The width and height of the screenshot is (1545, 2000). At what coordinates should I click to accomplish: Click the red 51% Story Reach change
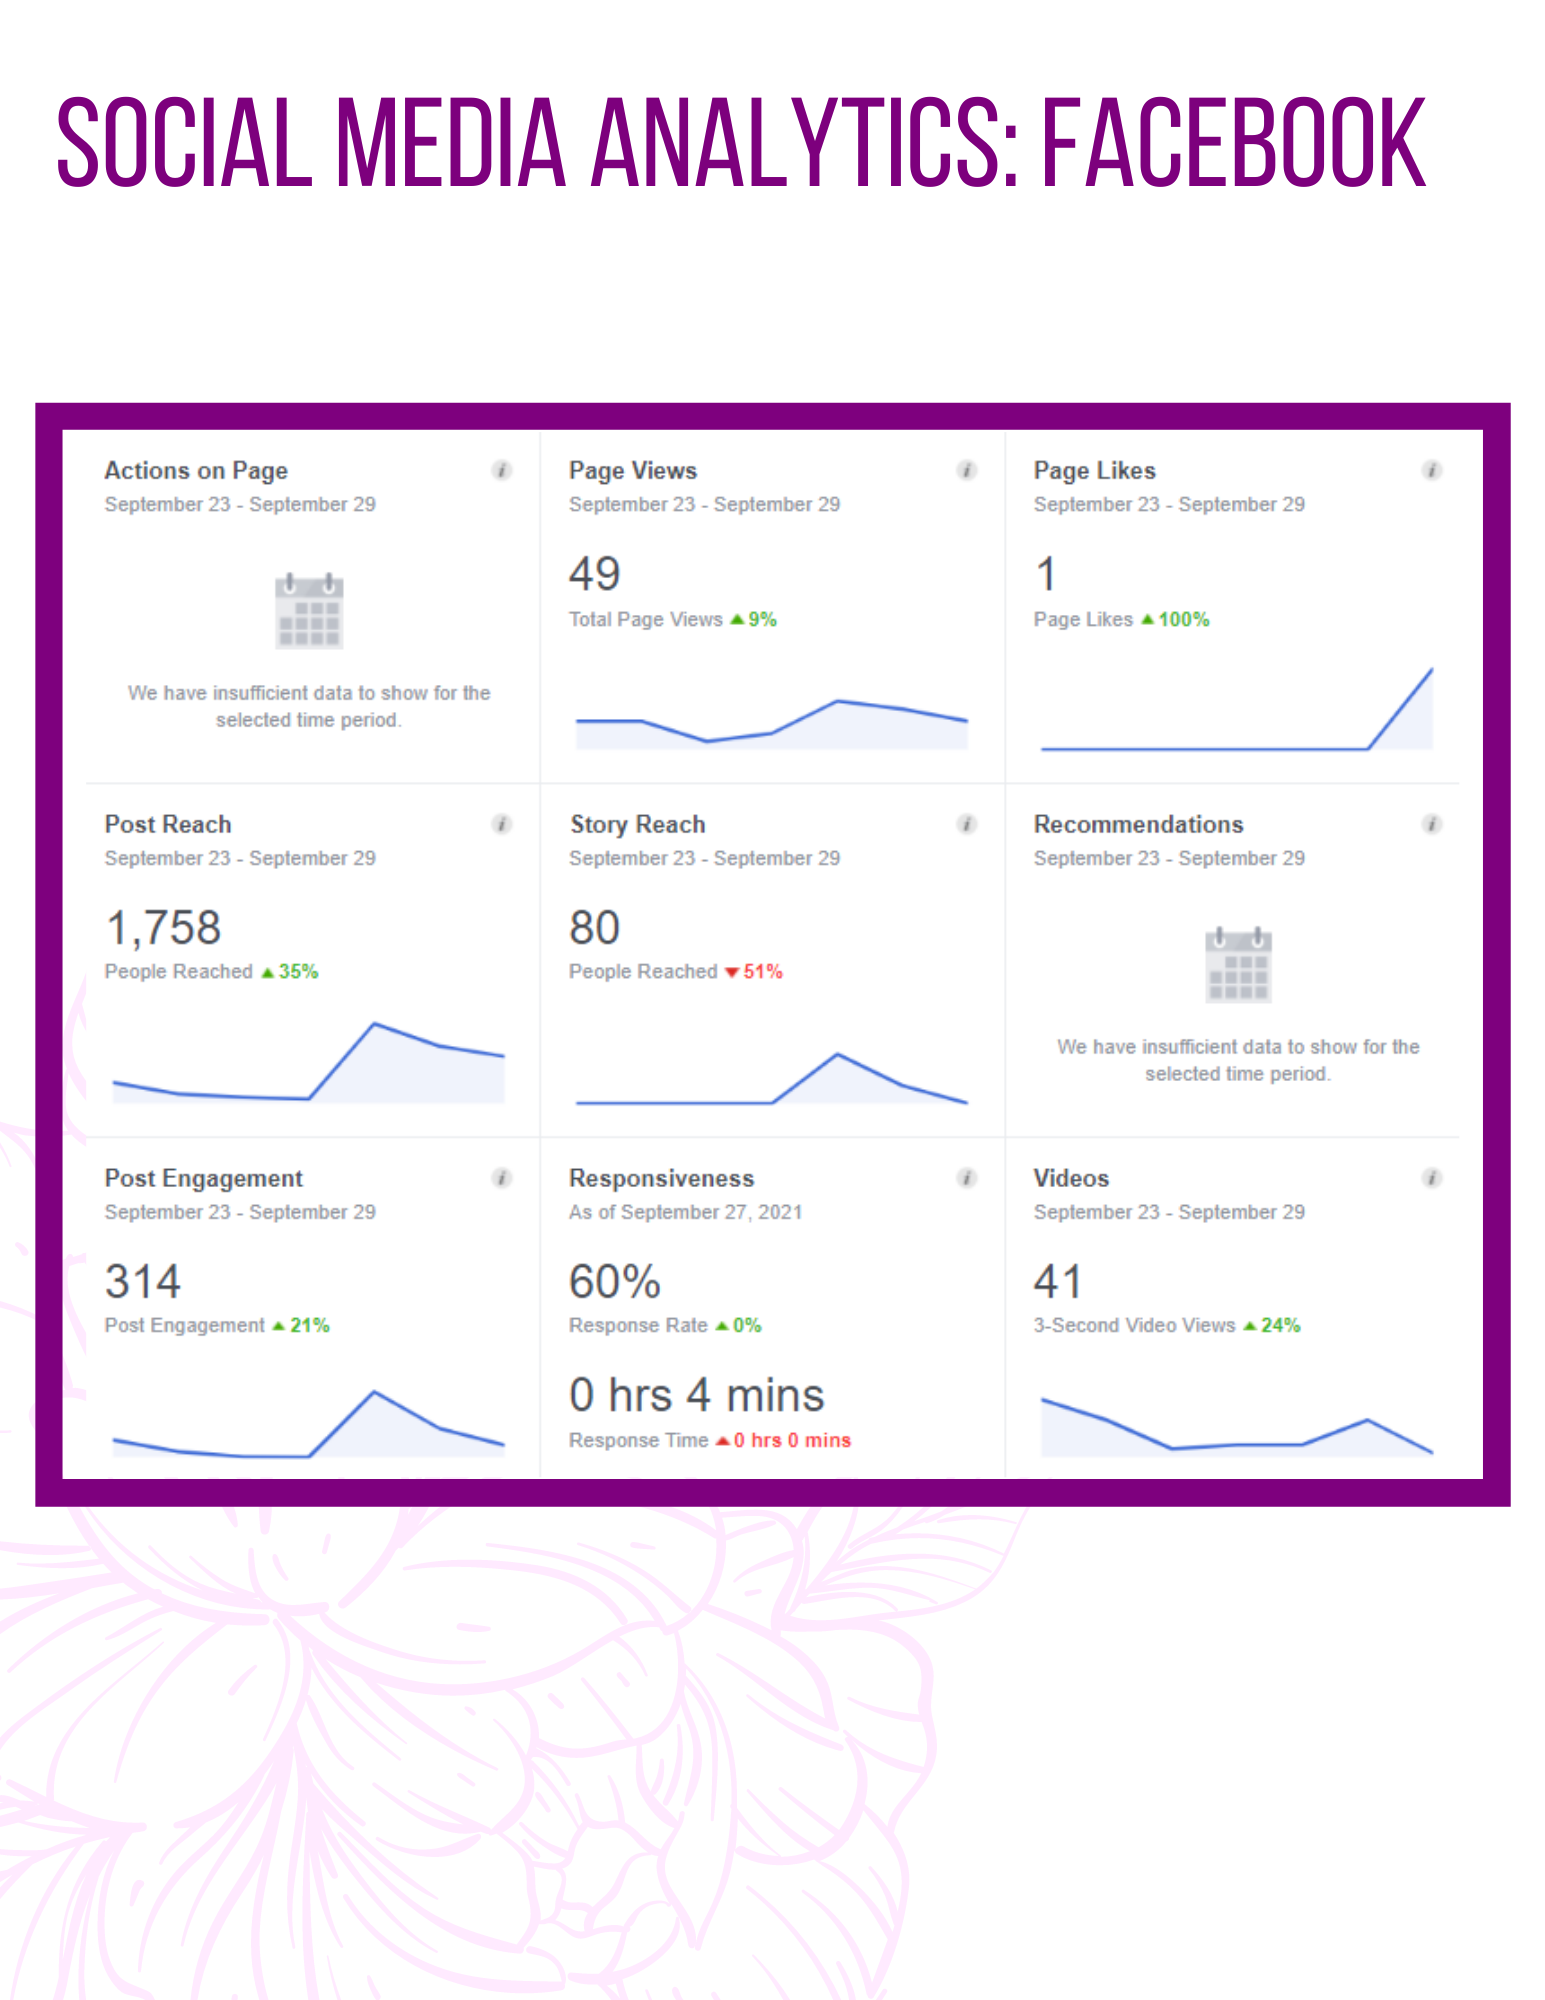[755, 972]
